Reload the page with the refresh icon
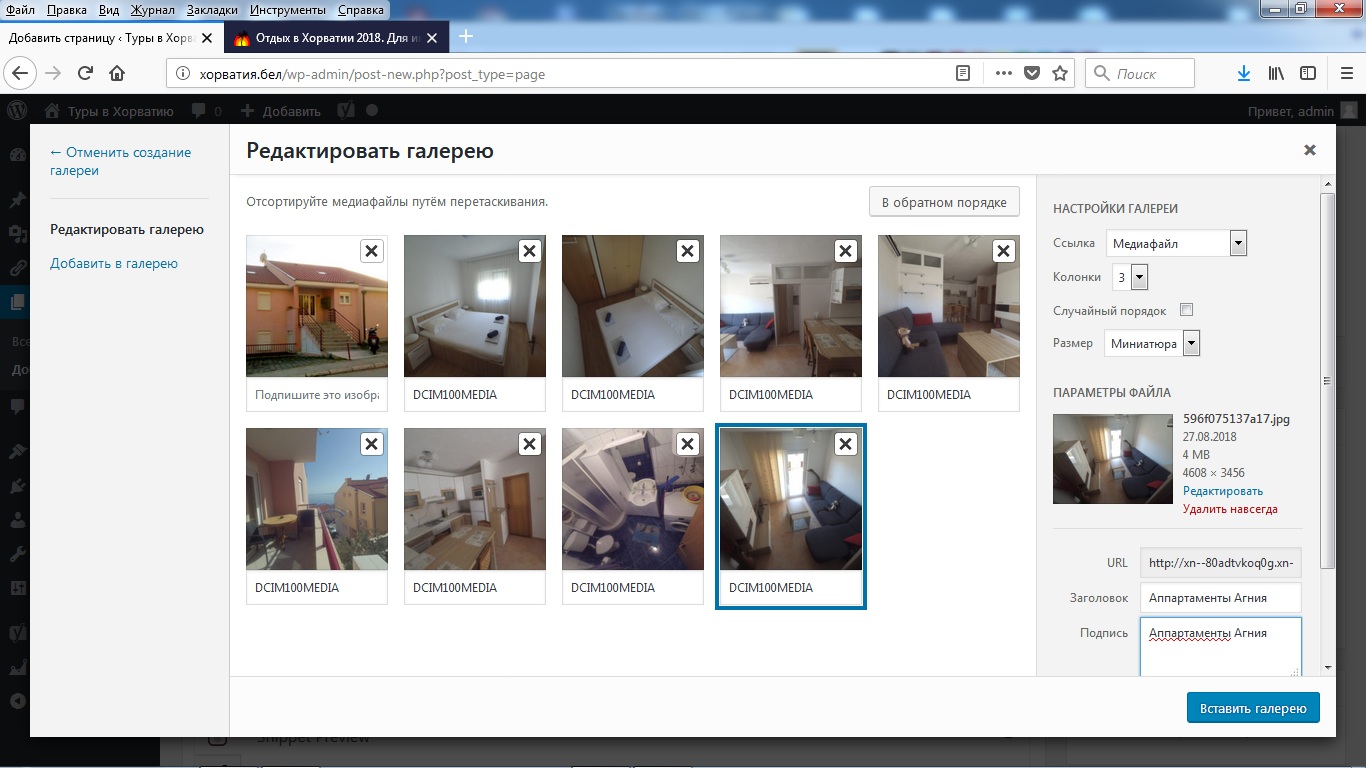Screen dimensions: 1366x768 click(x=85, y=73)
